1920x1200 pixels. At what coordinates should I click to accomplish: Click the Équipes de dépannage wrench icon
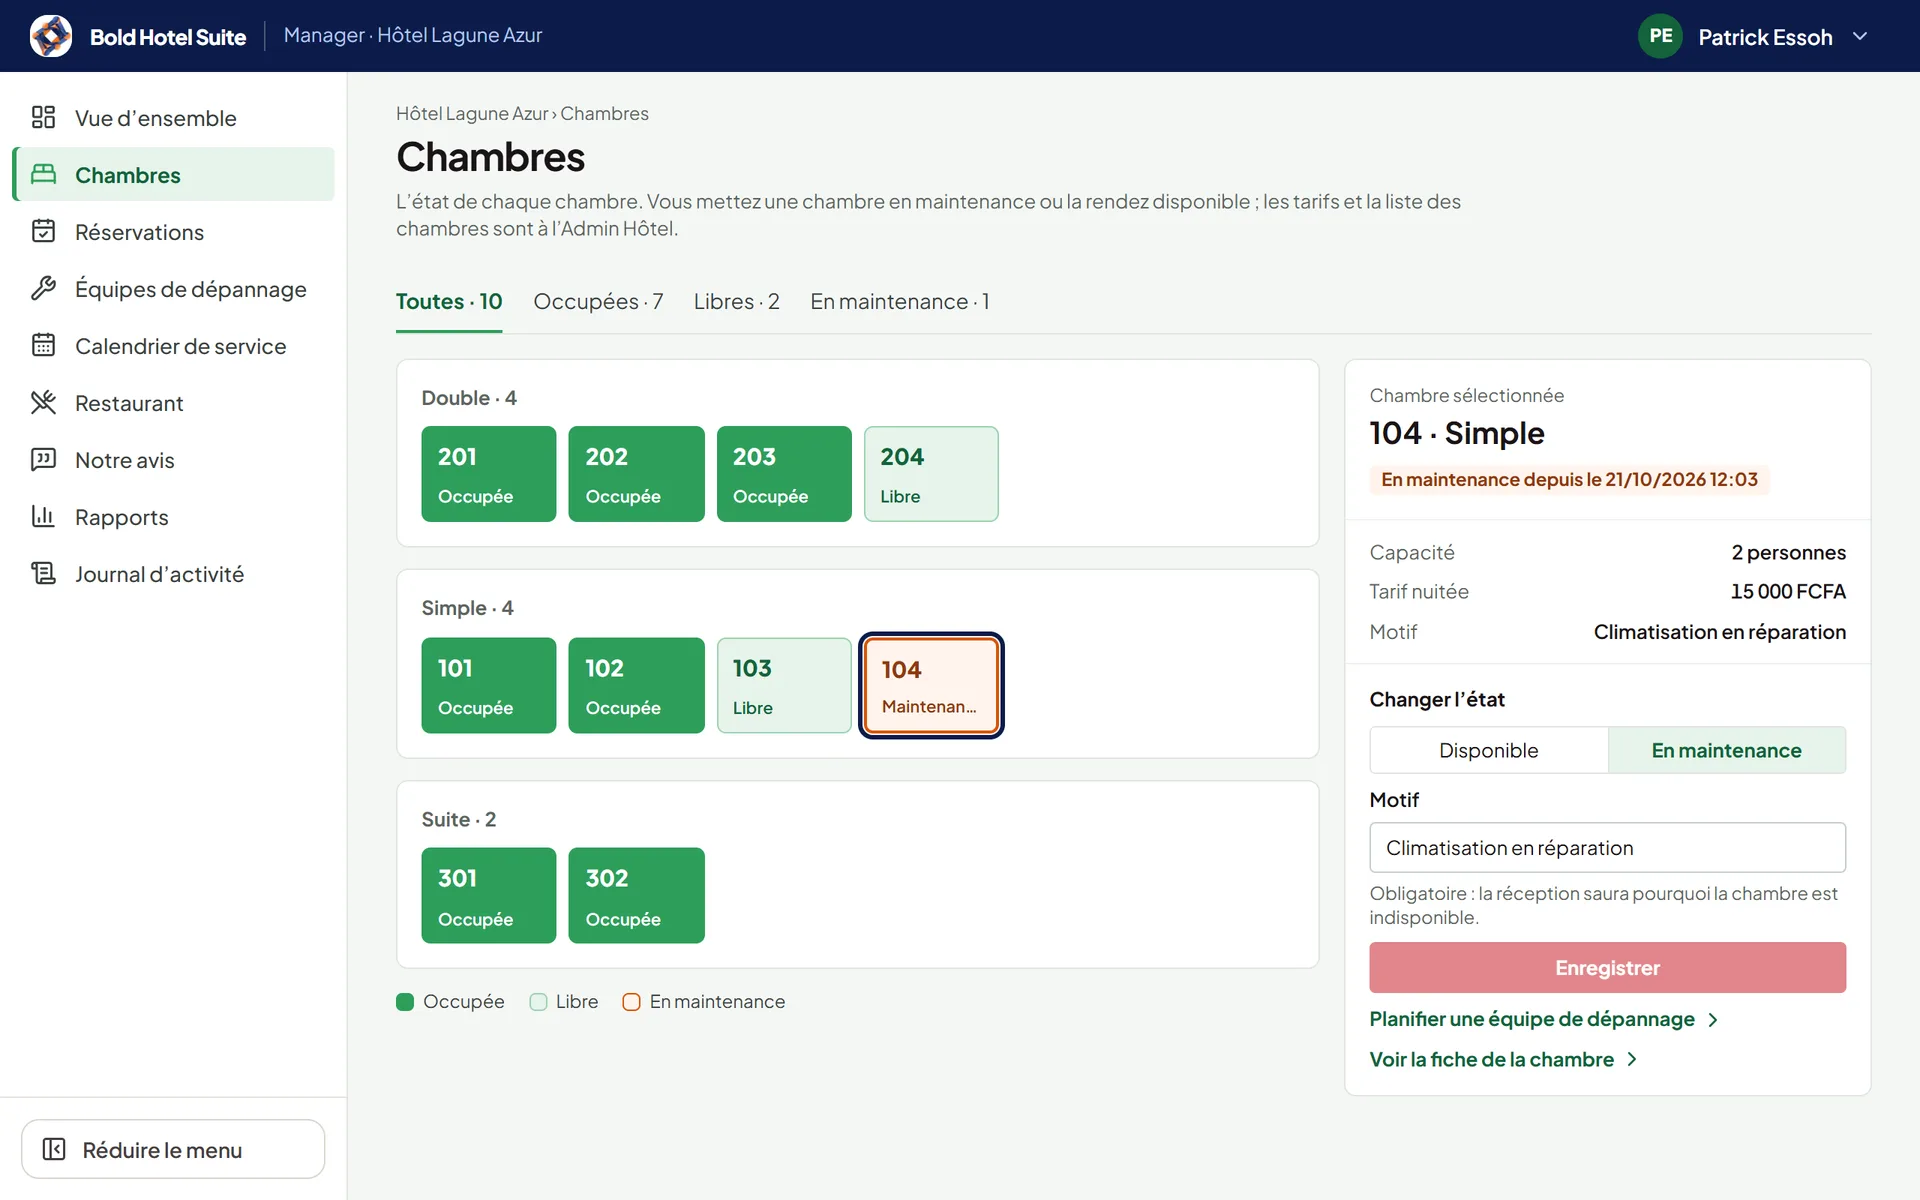pyautogui.click(x=43, y=288)
